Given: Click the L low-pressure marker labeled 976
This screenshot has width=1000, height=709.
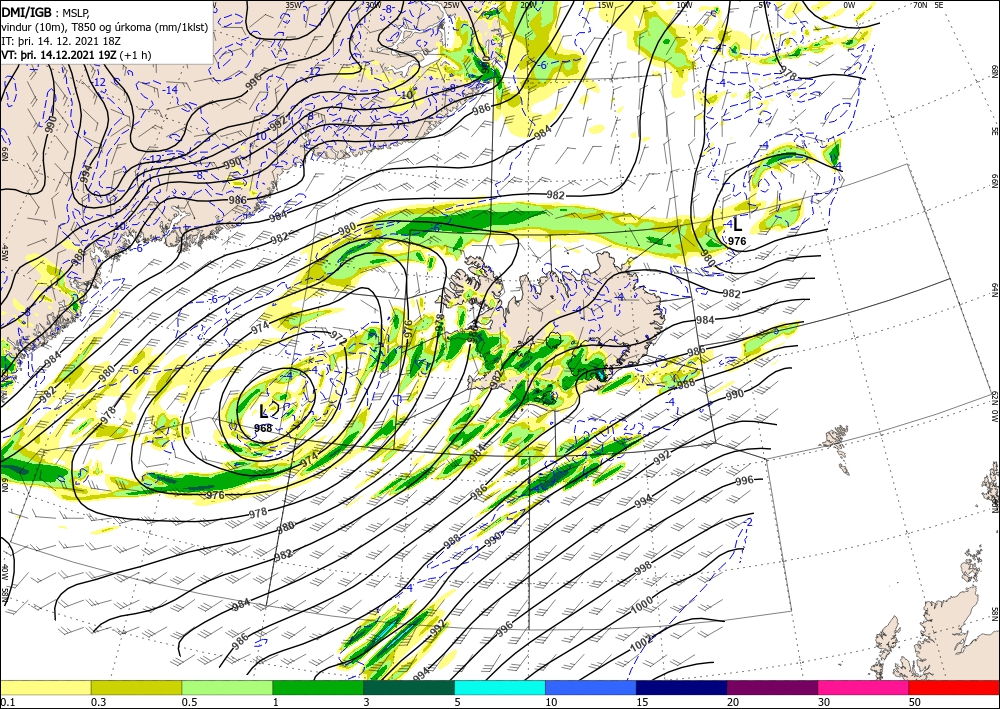Looking at the screenshot, I should 737,224.
